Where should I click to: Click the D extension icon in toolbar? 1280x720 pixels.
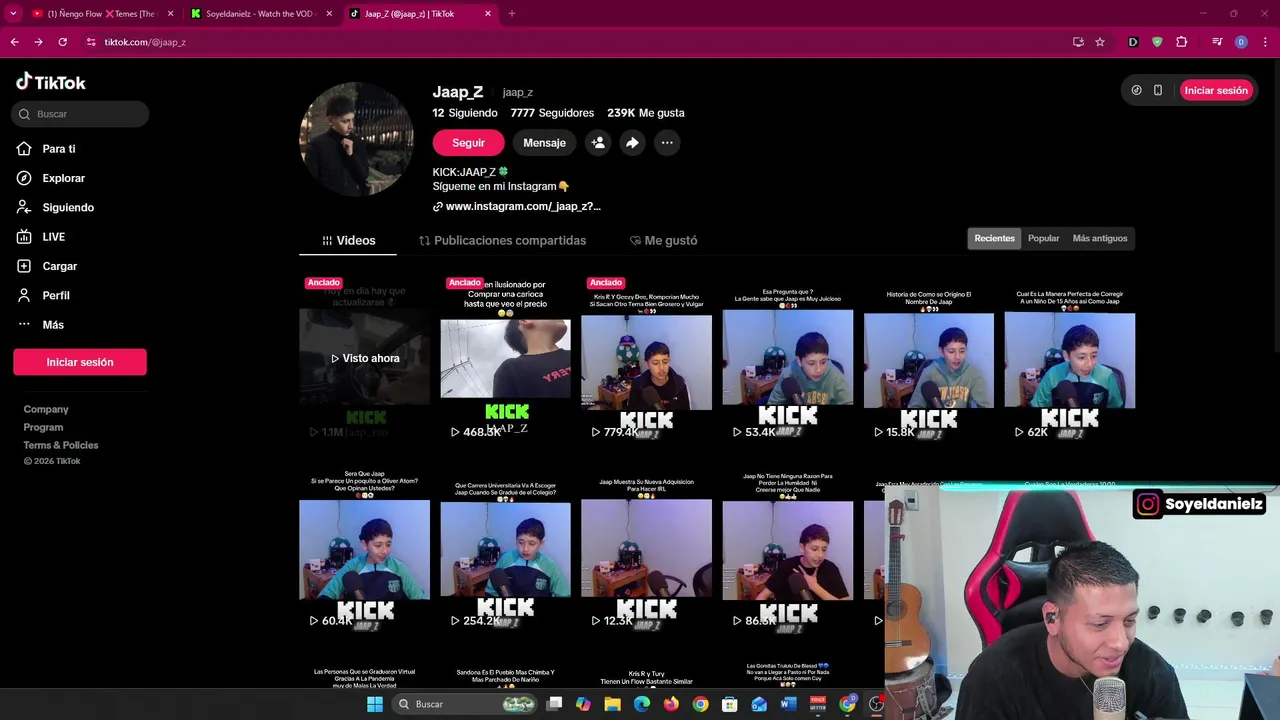point(1133,42)
